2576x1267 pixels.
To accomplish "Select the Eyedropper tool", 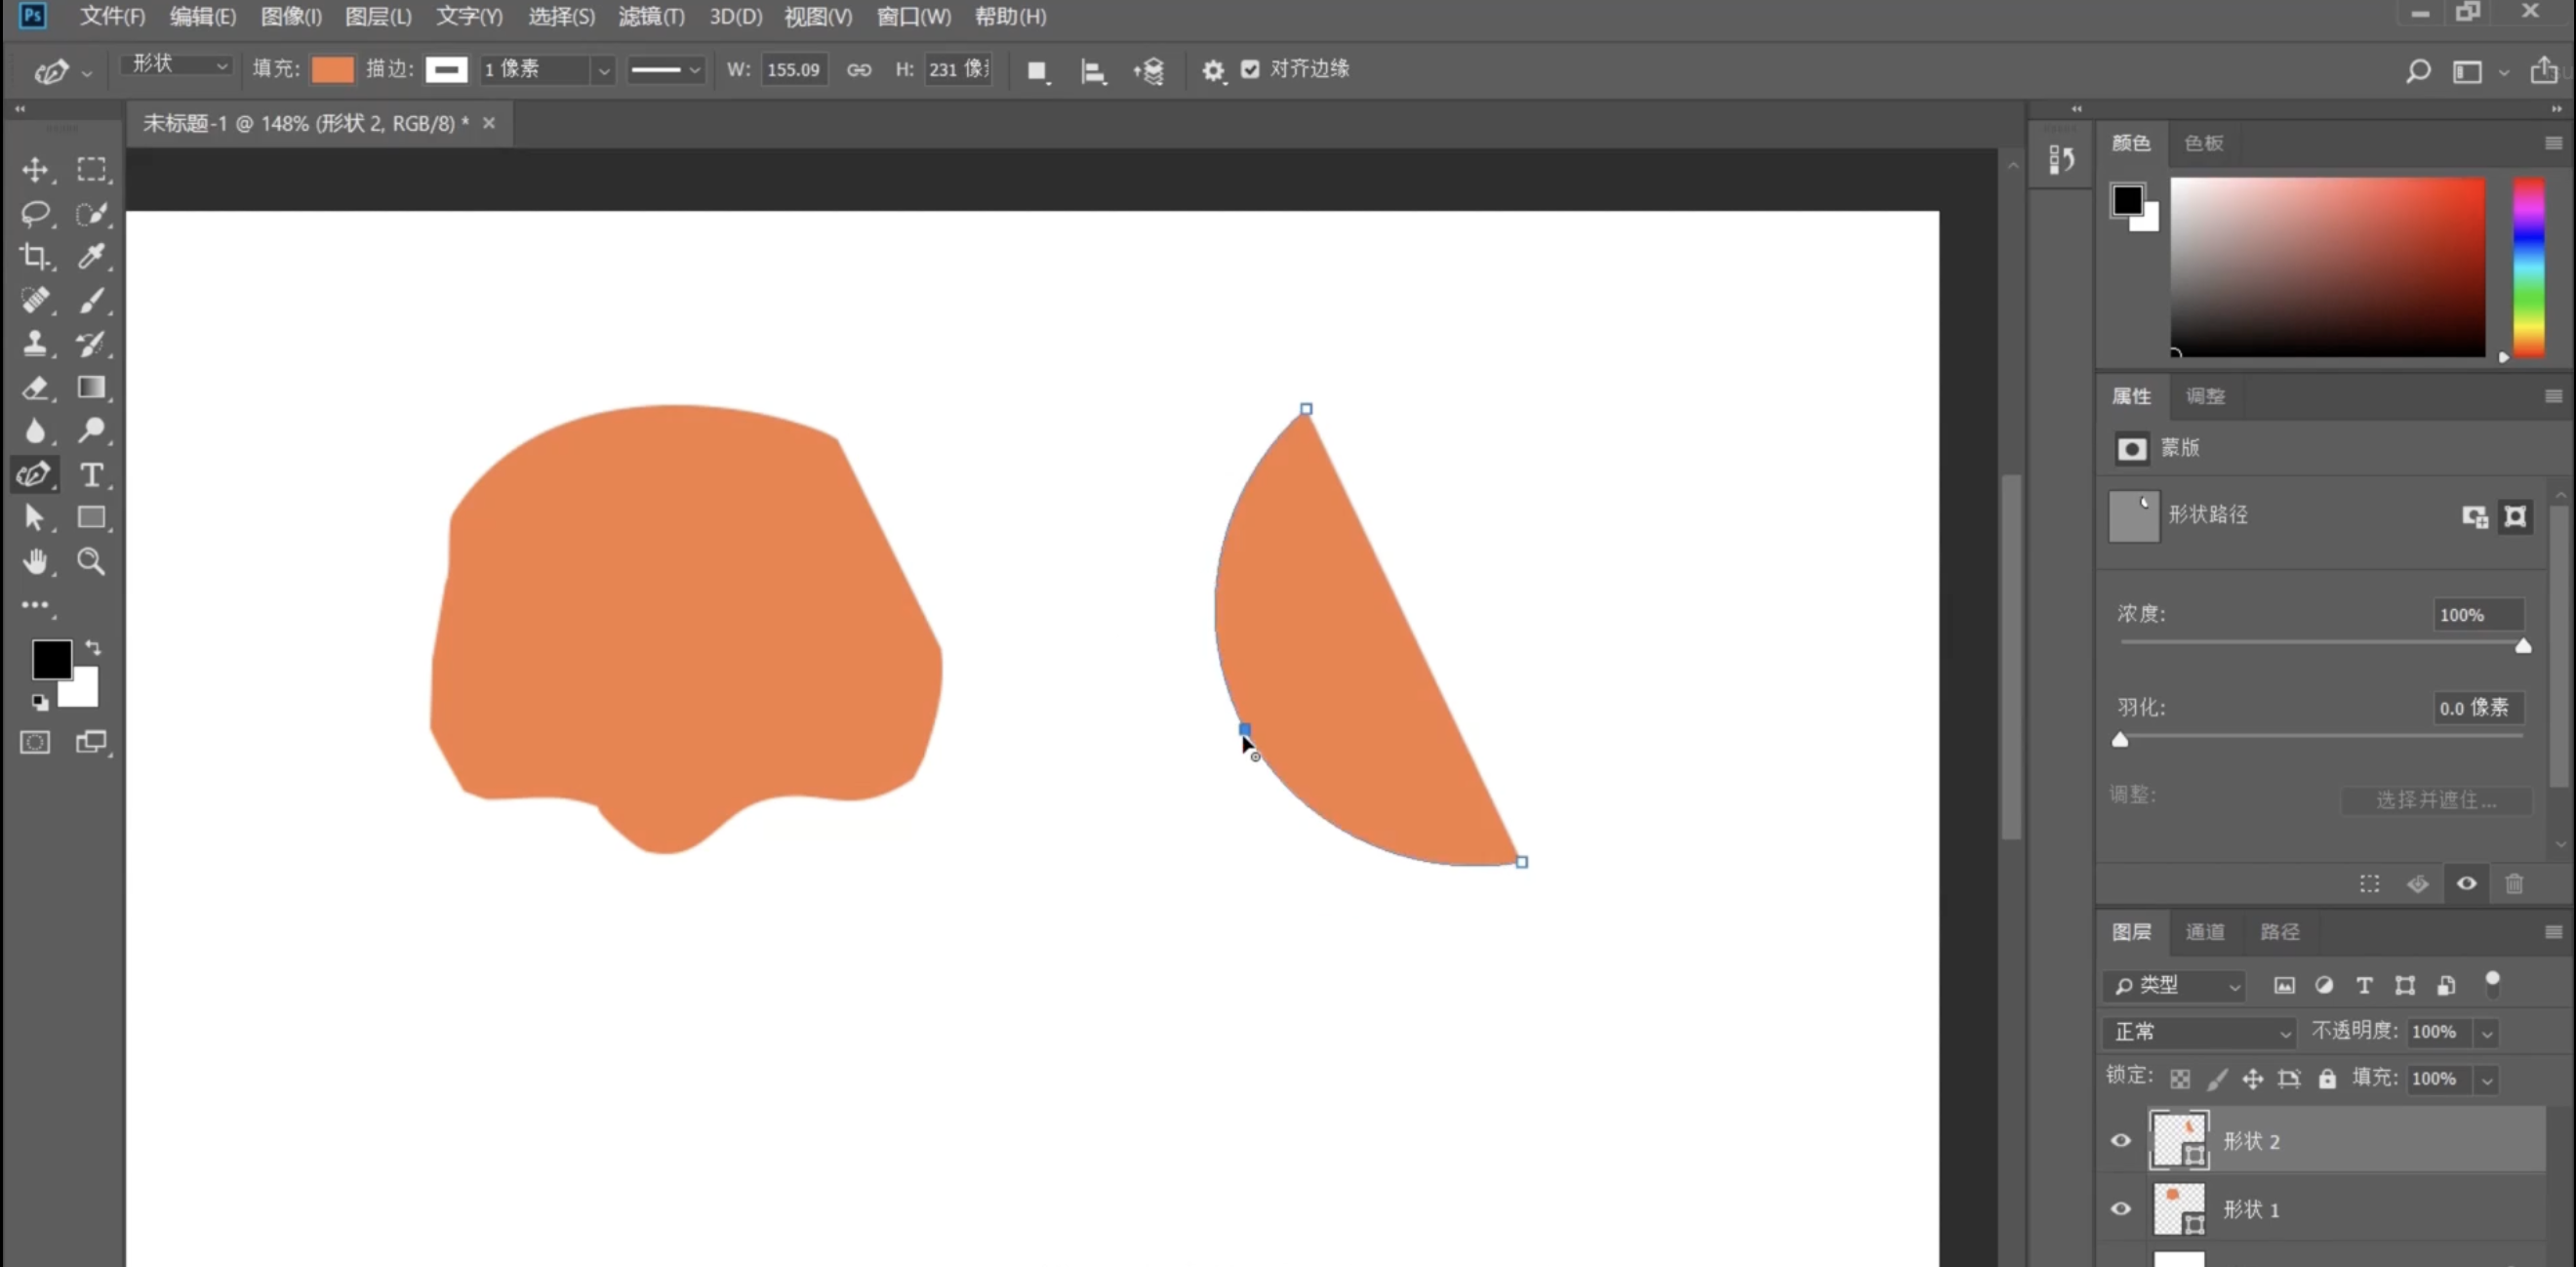I will tap(91, 257).
